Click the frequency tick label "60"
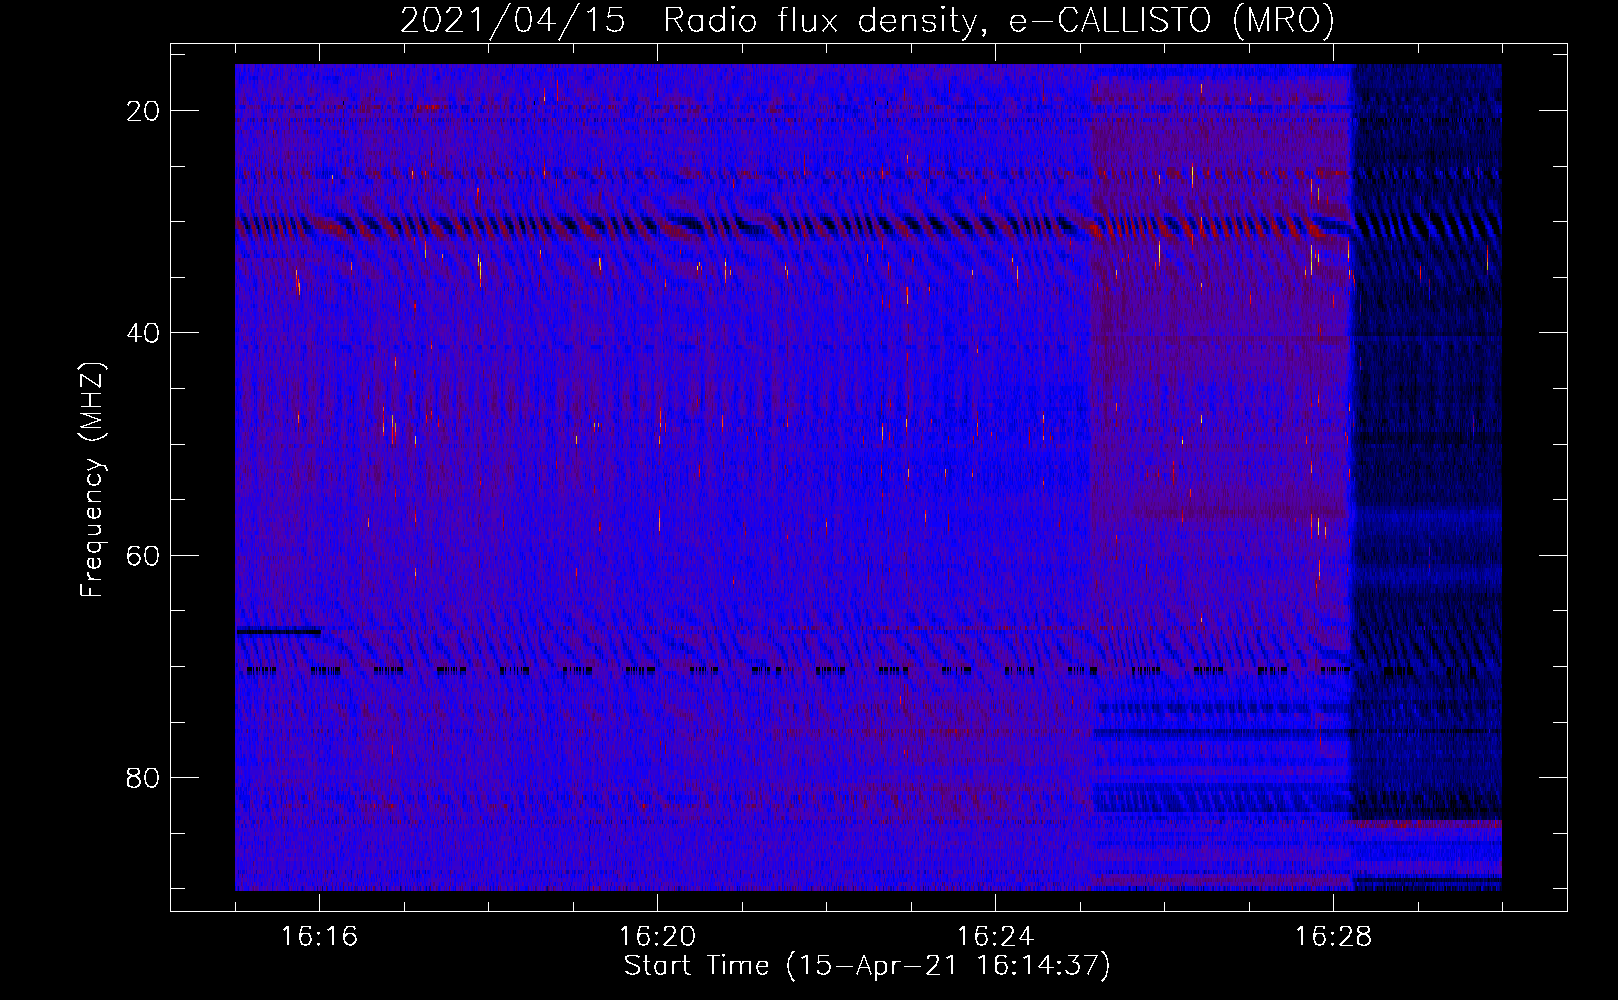This screenshot has height=1000, width=1618. pos(143,555)
